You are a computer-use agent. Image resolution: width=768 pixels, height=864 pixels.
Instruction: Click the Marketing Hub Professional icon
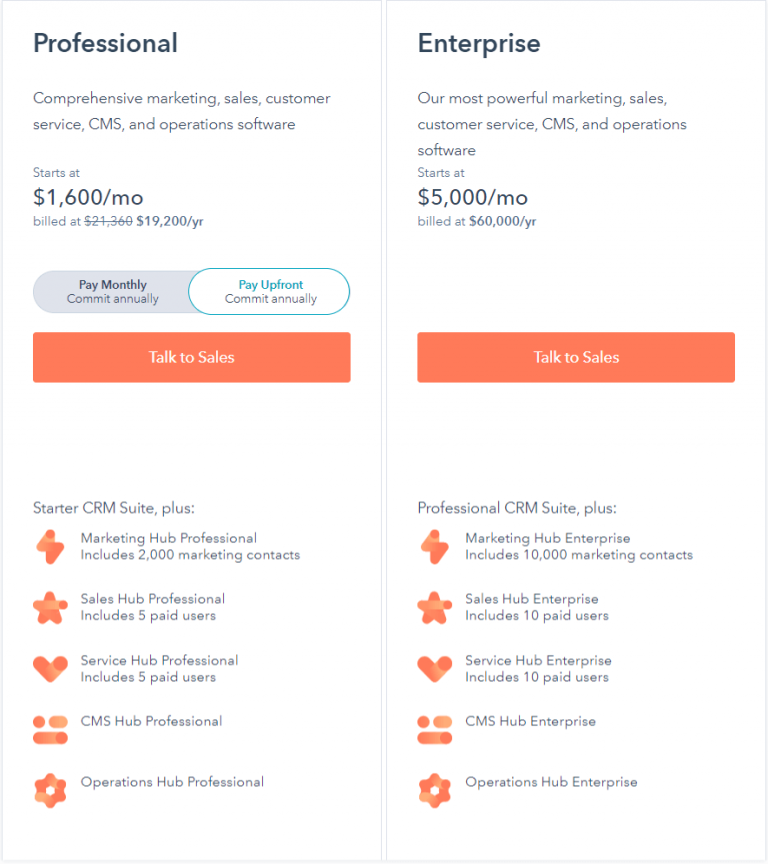click(x=50, y=547)
